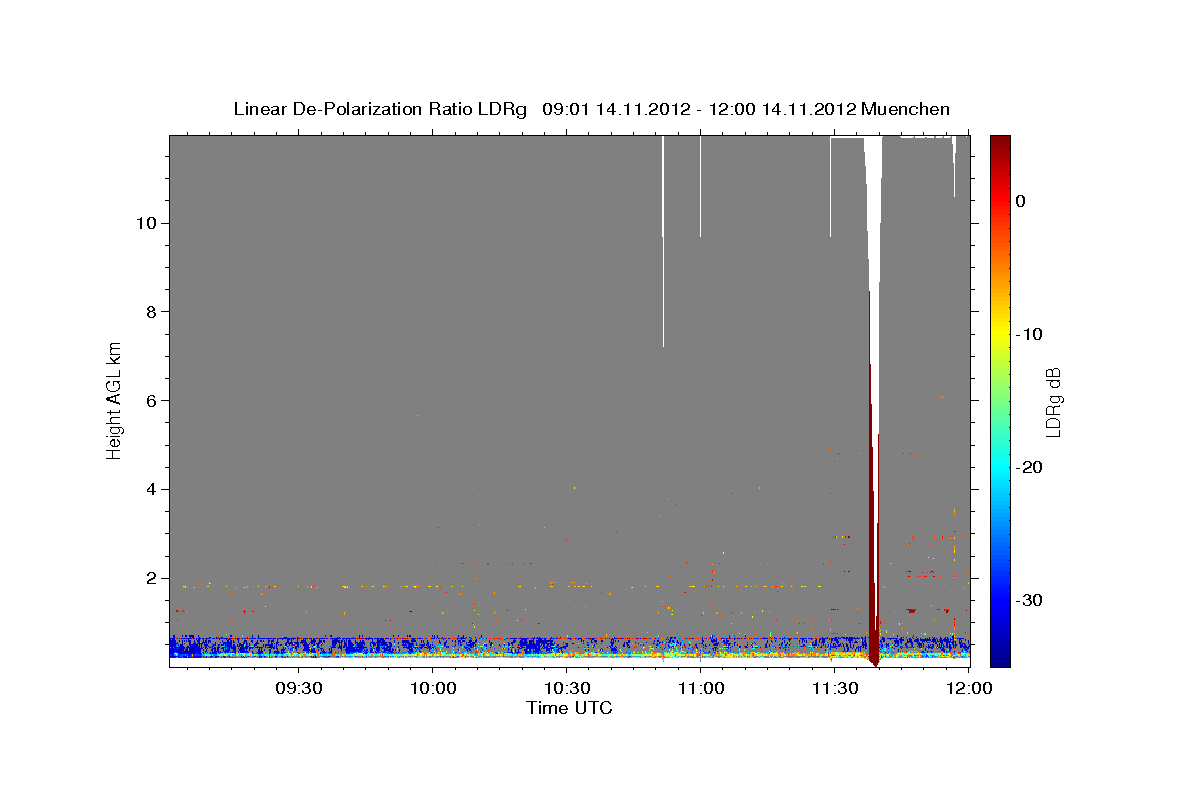Click the height axis label '2'
Screen dimensions: 1200x800
pos(150,578)
